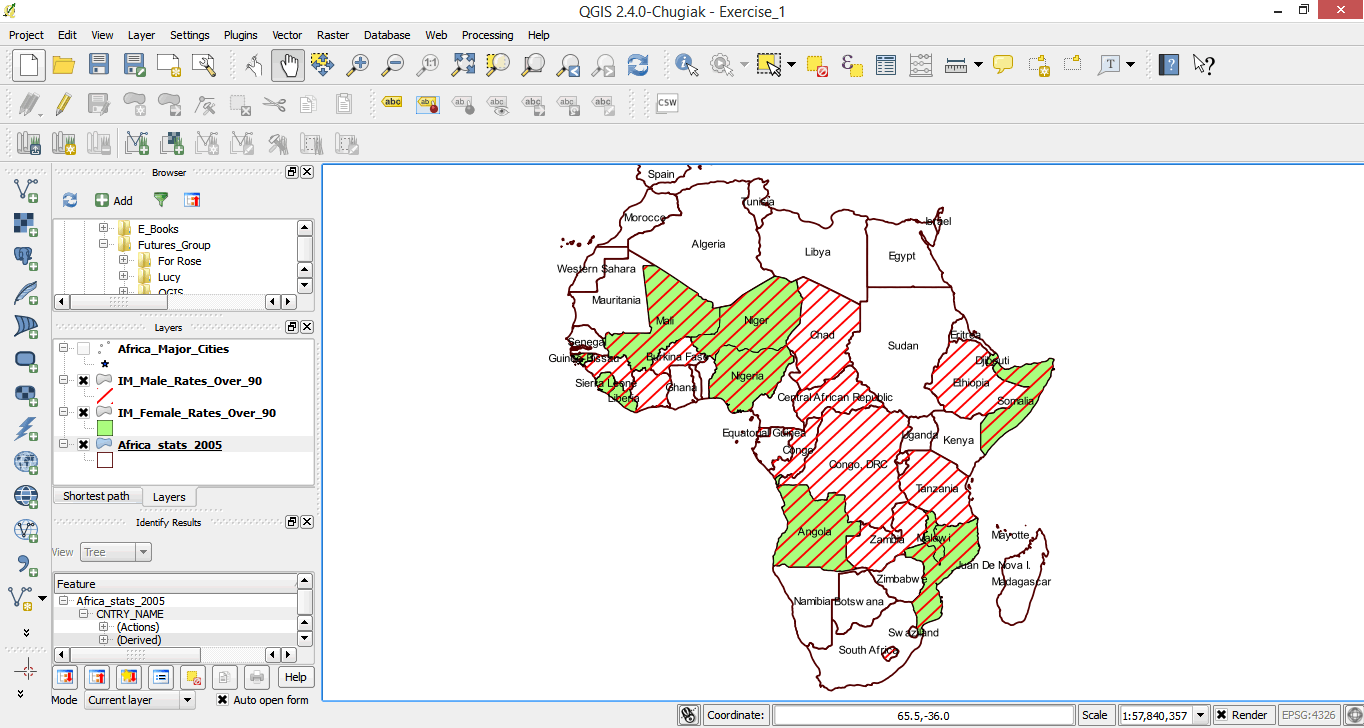Zoom to native 1:1 resolution
This screenshot has height=728, width=1364.
428,65
